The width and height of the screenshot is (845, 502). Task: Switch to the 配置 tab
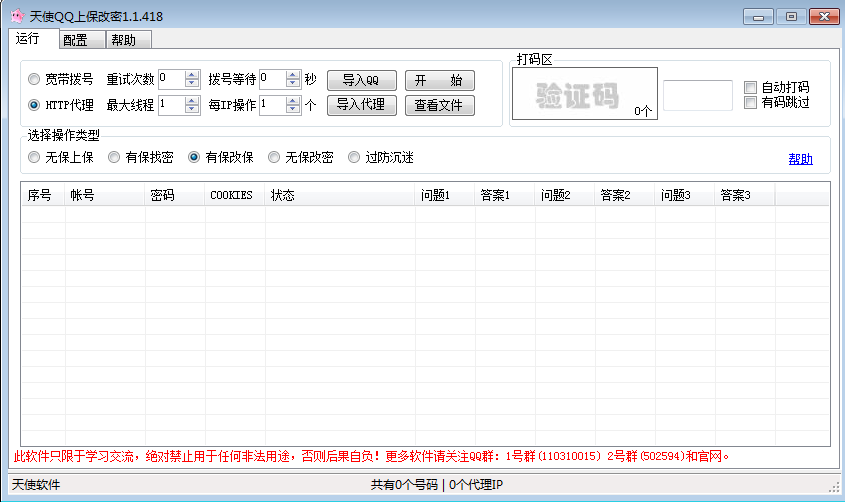pyautogui.click(x=75, y=40)
